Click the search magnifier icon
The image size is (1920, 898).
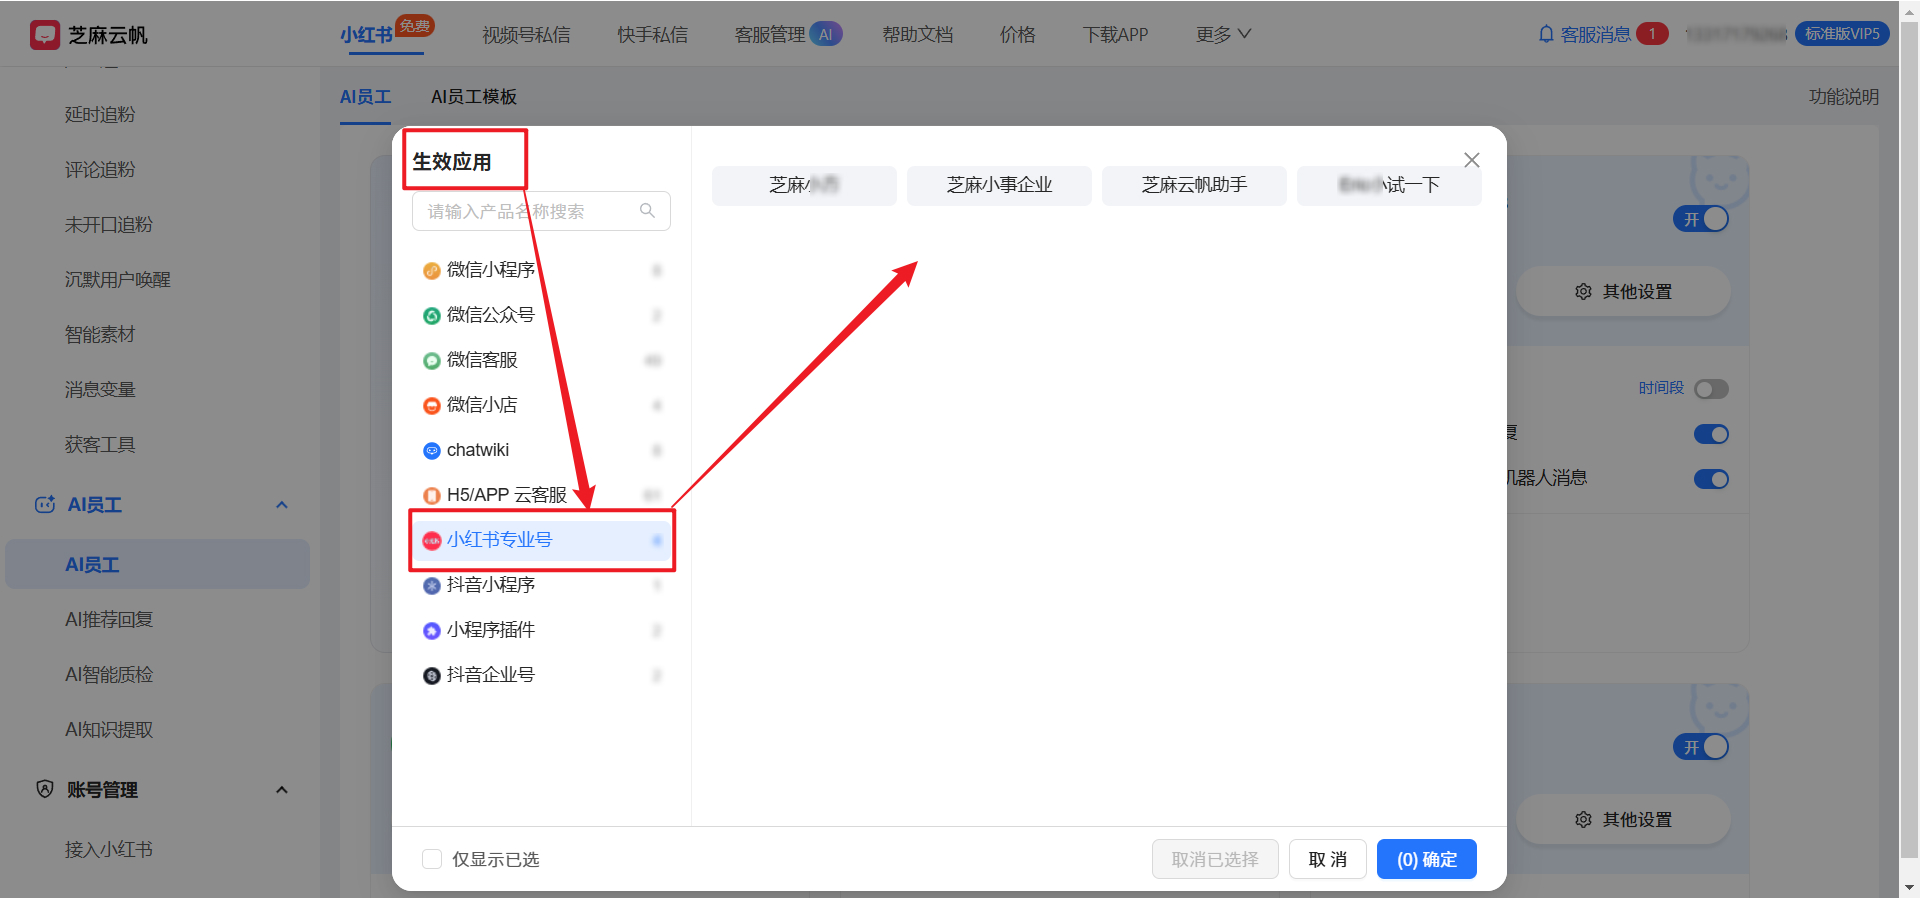pyautogui.click(x=647, y=211)
